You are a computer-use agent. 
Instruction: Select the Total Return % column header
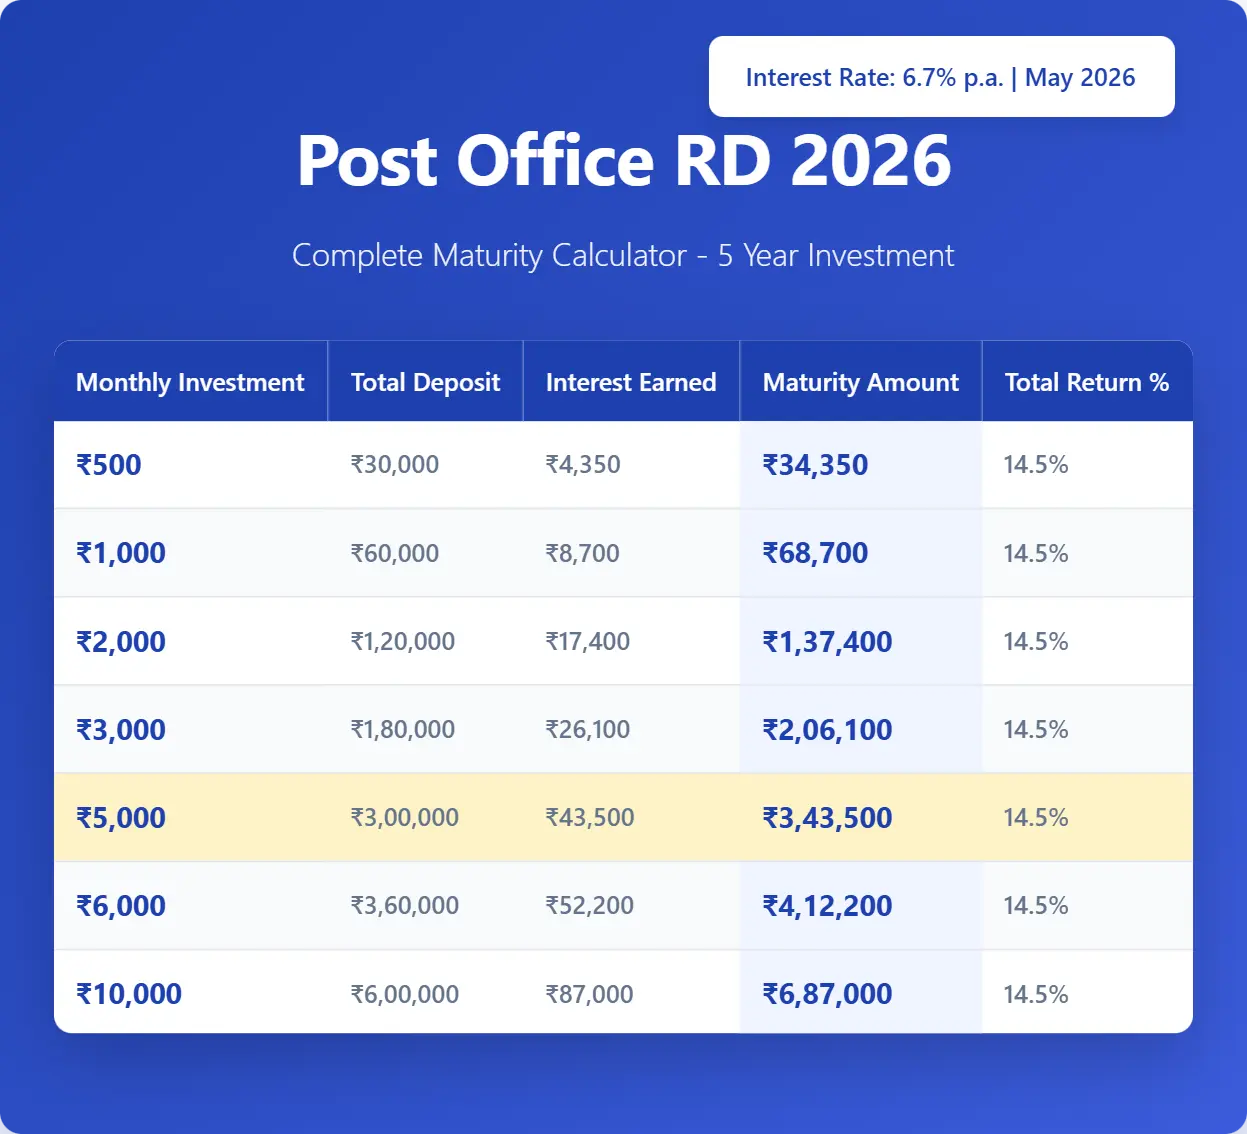point(1087,382)
